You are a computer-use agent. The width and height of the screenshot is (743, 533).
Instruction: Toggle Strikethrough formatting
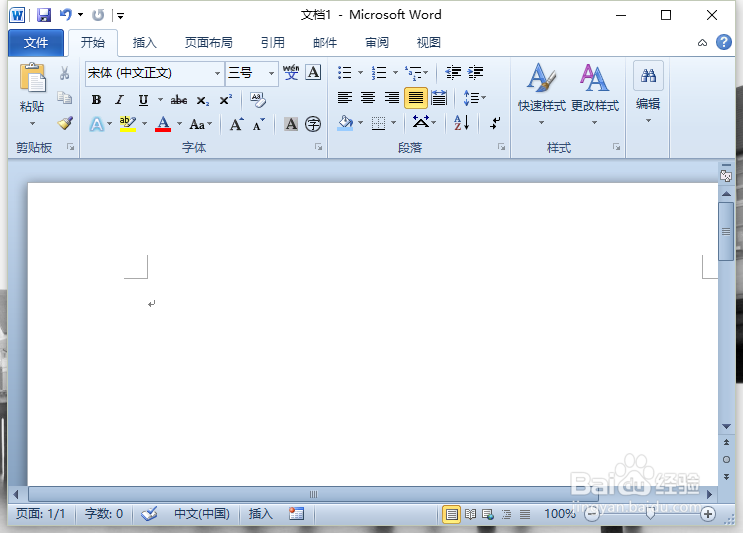[179, 99]
